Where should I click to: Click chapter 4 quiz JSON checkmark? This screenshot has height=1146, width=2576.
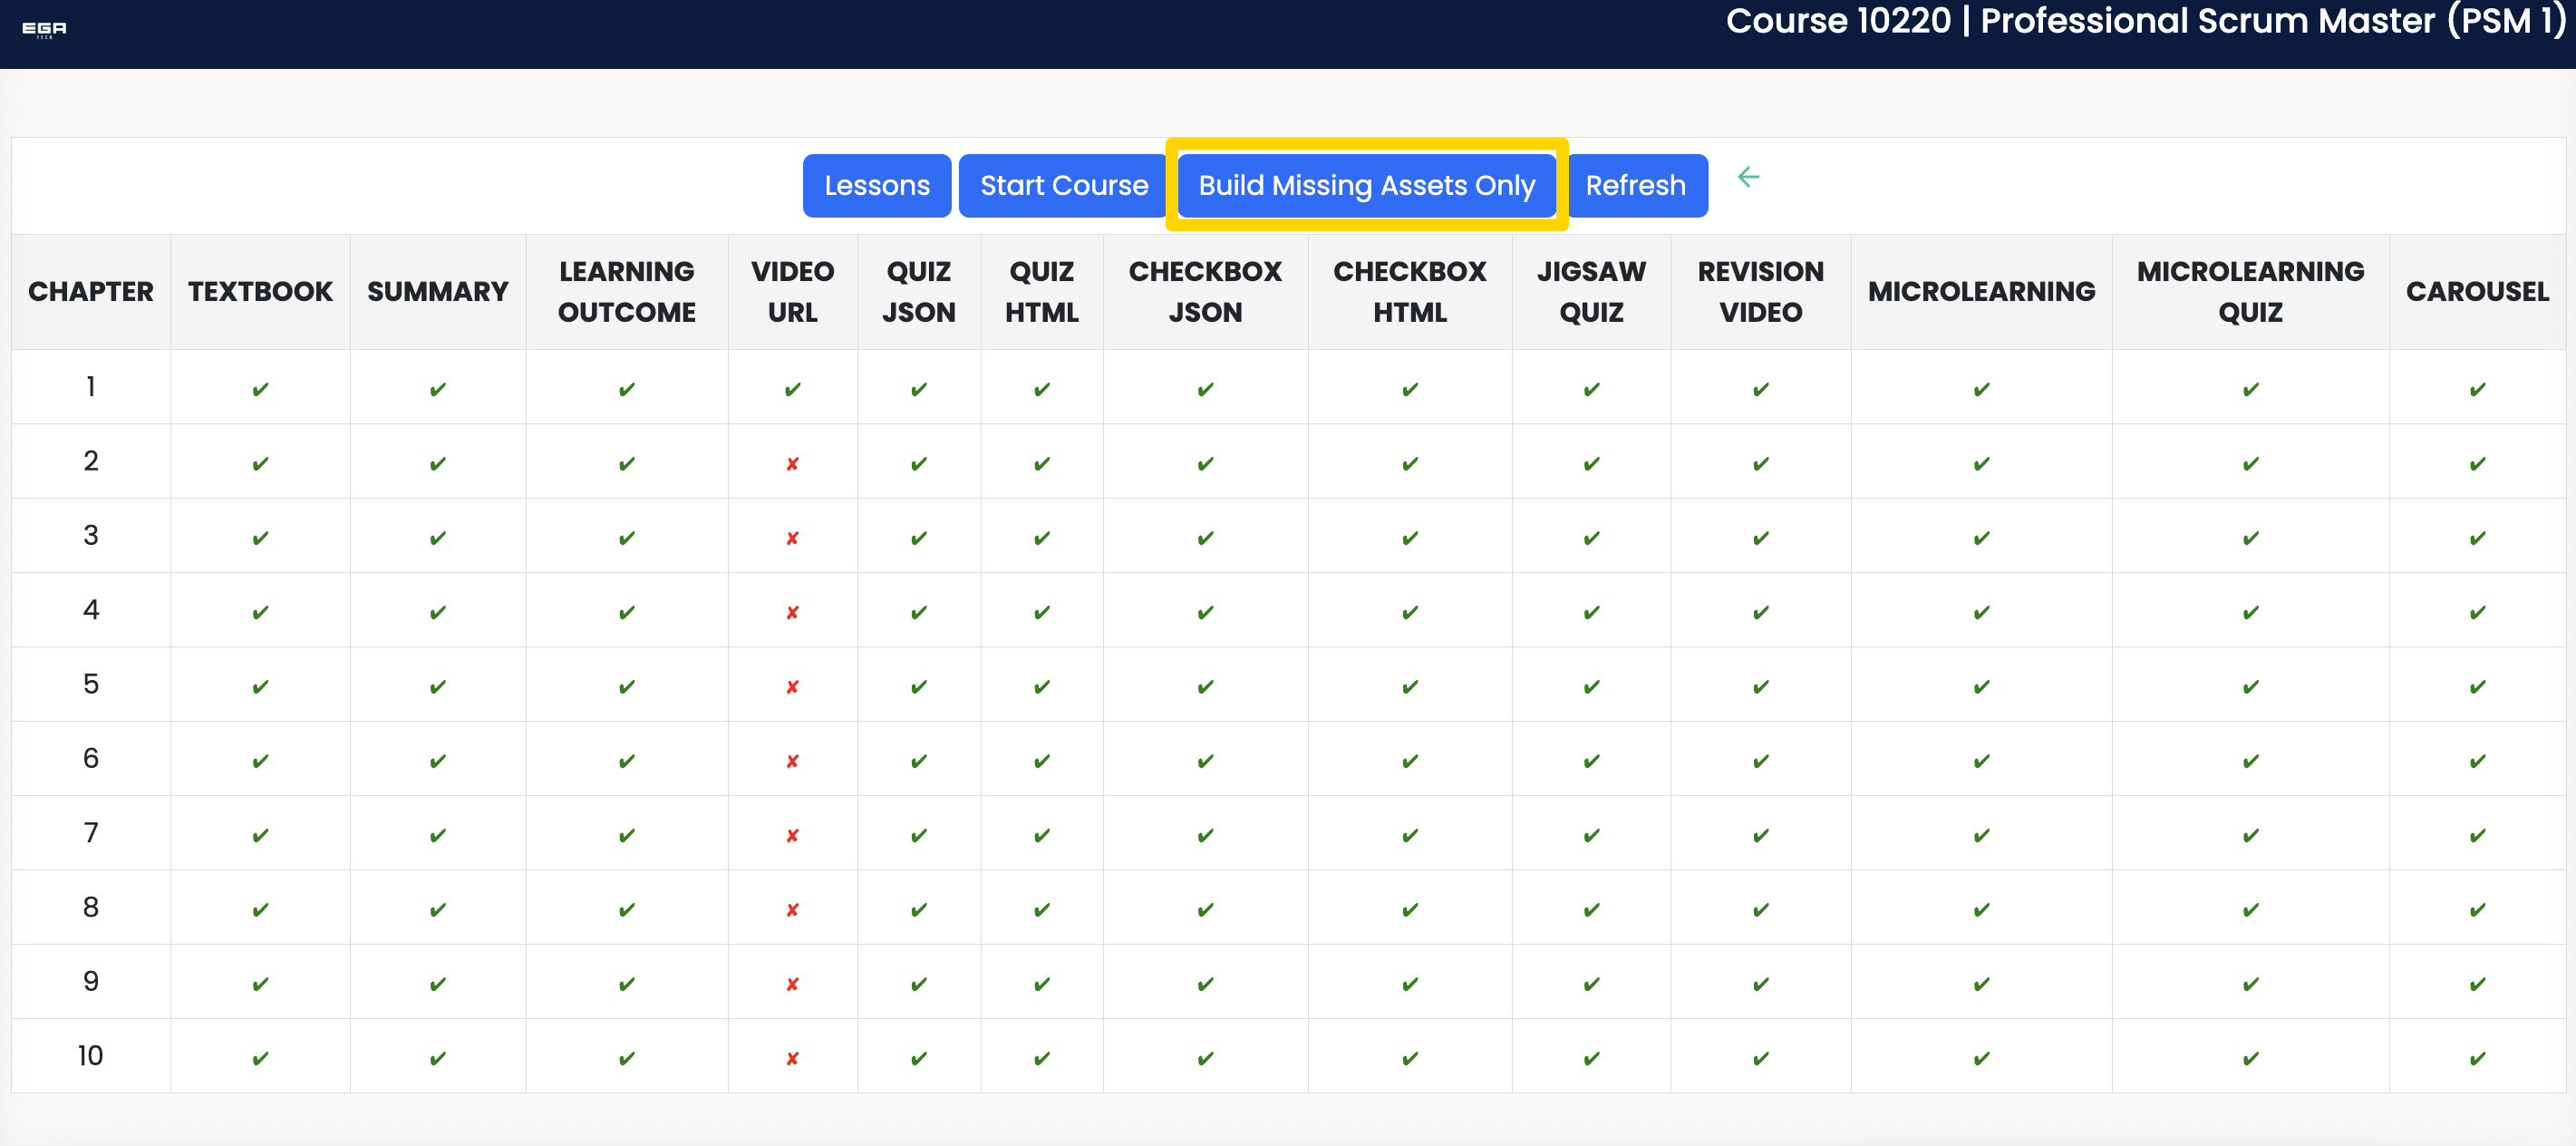918,613
